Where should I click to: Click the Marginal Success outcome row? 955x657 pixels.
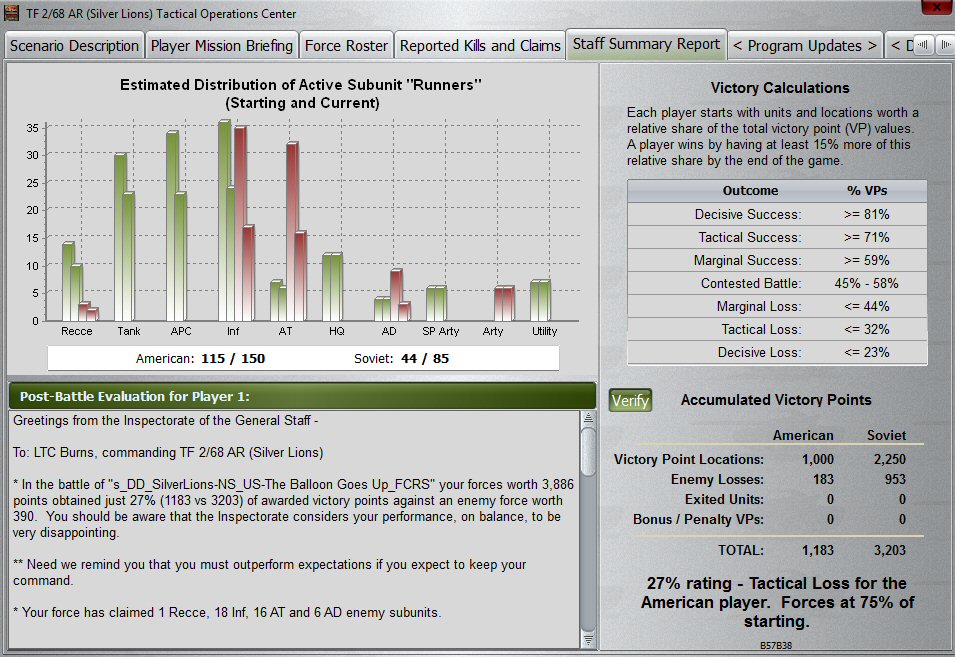click(777, 261)
